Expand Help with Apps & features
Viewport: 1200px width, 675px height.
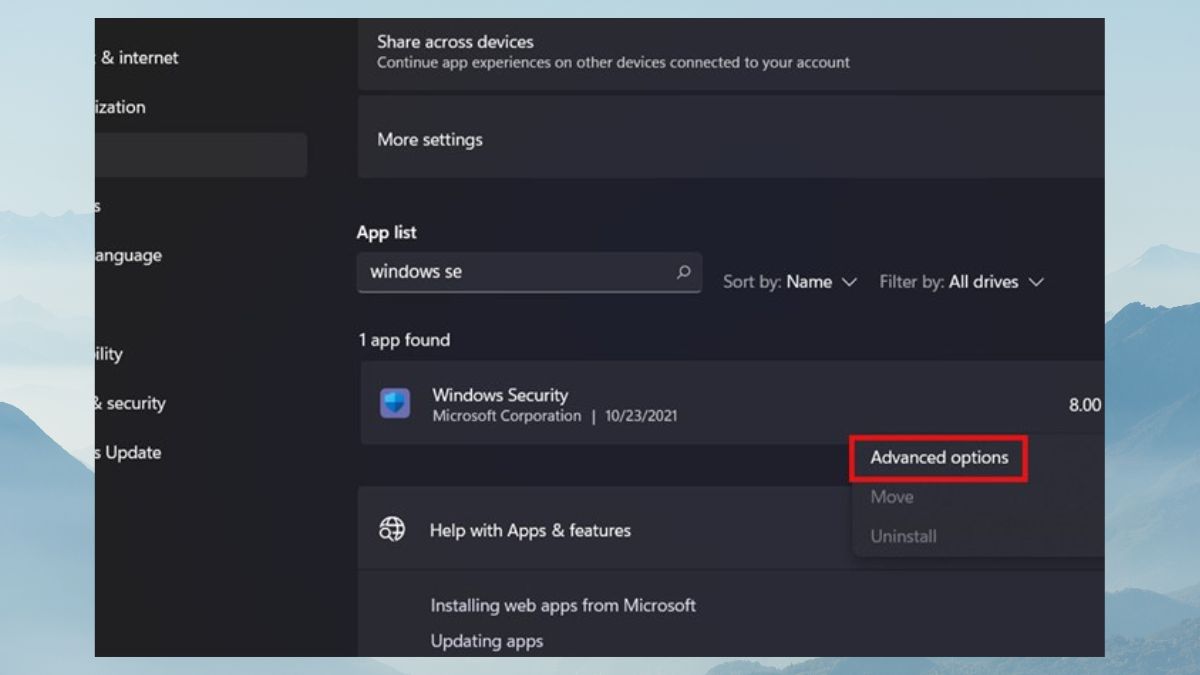coord(731,529)
